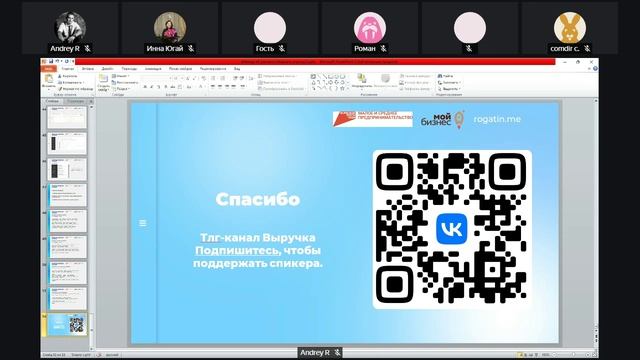Open the Эффекты фигур dropdown

coord(415,89)
